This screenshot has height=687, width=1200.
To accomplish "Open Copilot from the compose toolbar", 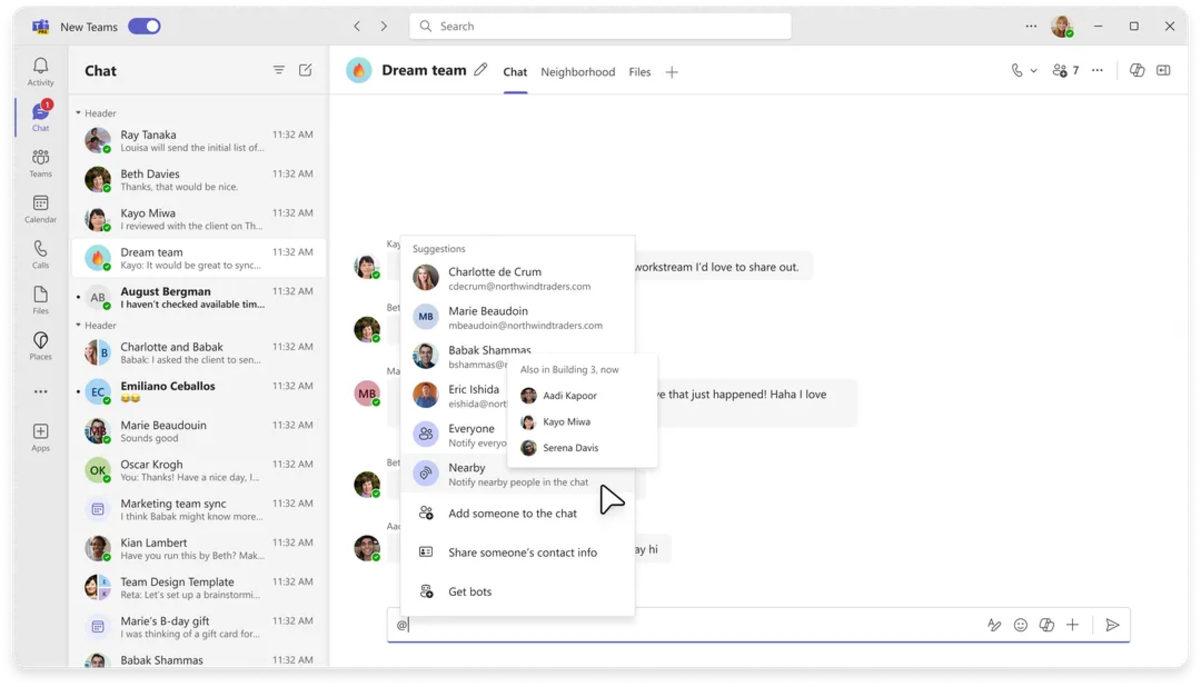I will 1046,624.
